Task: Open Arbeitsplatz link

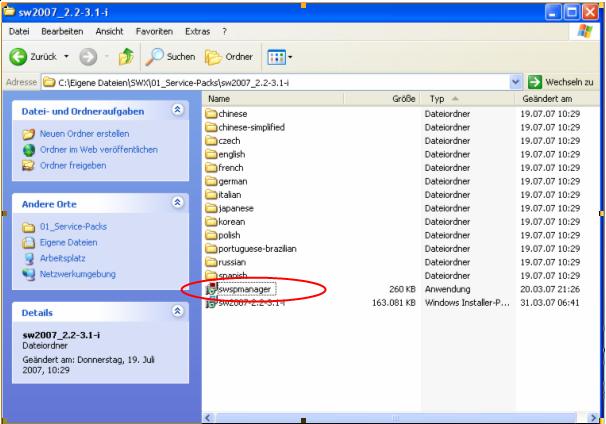Action: tap(62, 258)
